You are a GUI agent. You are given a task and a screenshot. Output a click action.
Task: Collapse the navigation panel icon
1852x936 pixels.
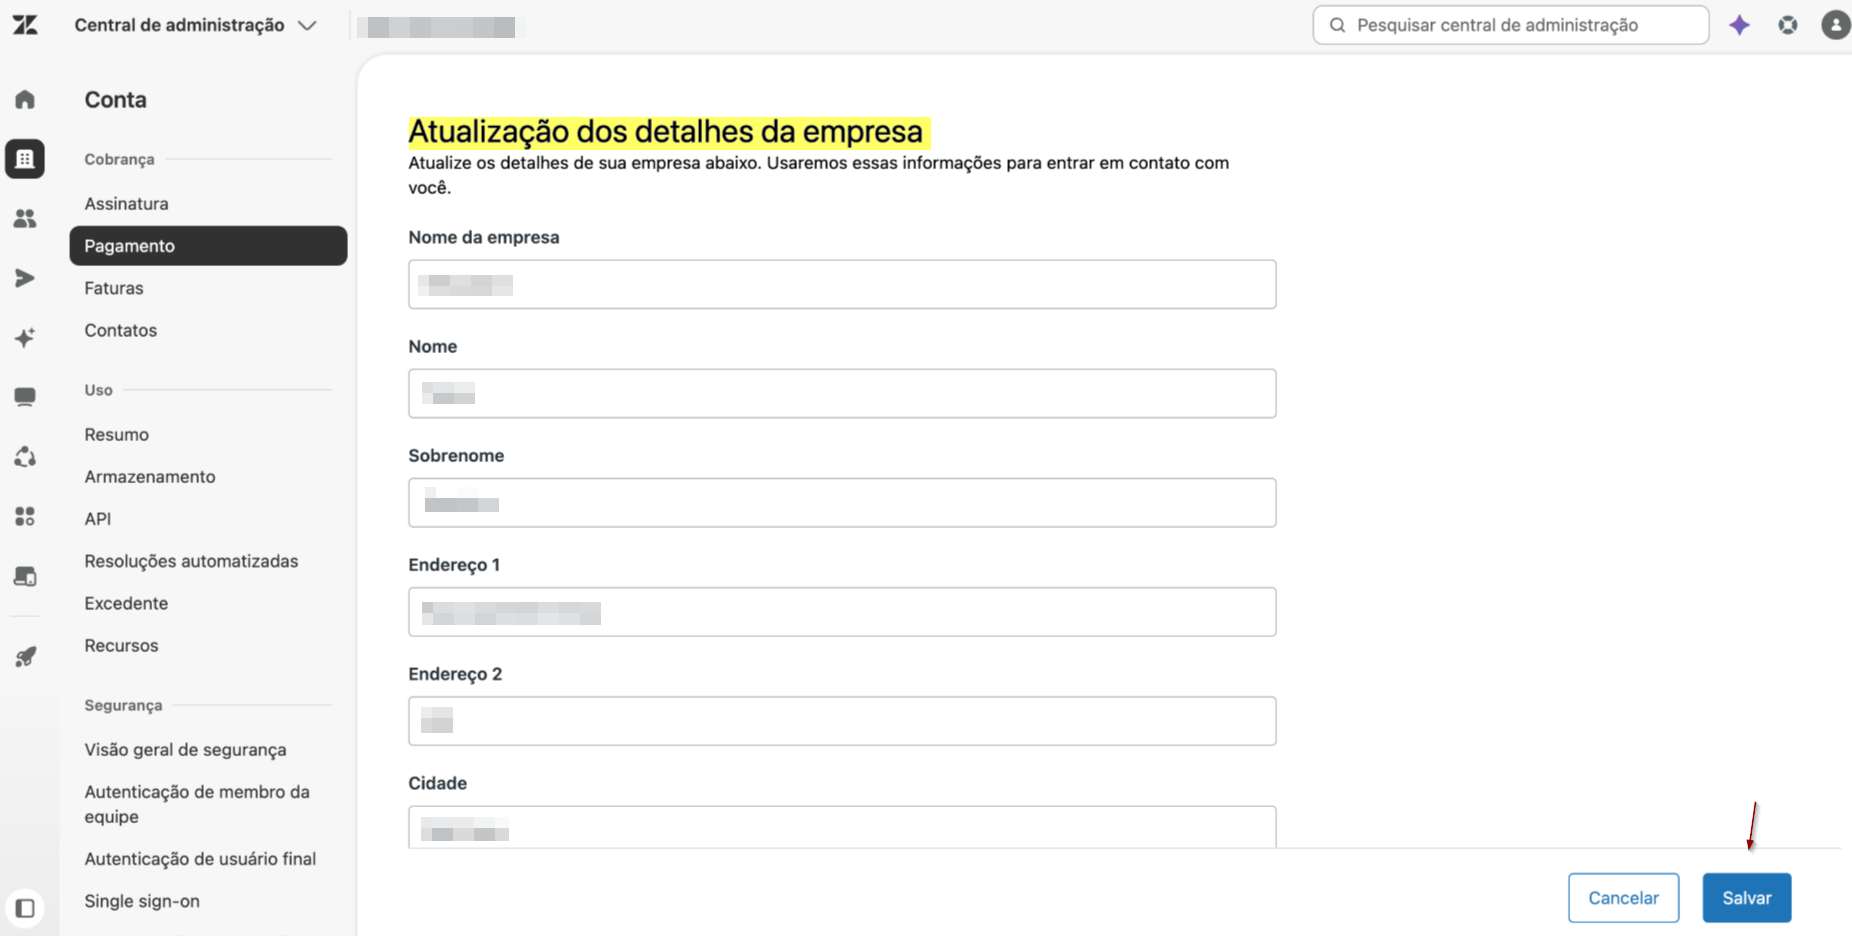(25, 908)
